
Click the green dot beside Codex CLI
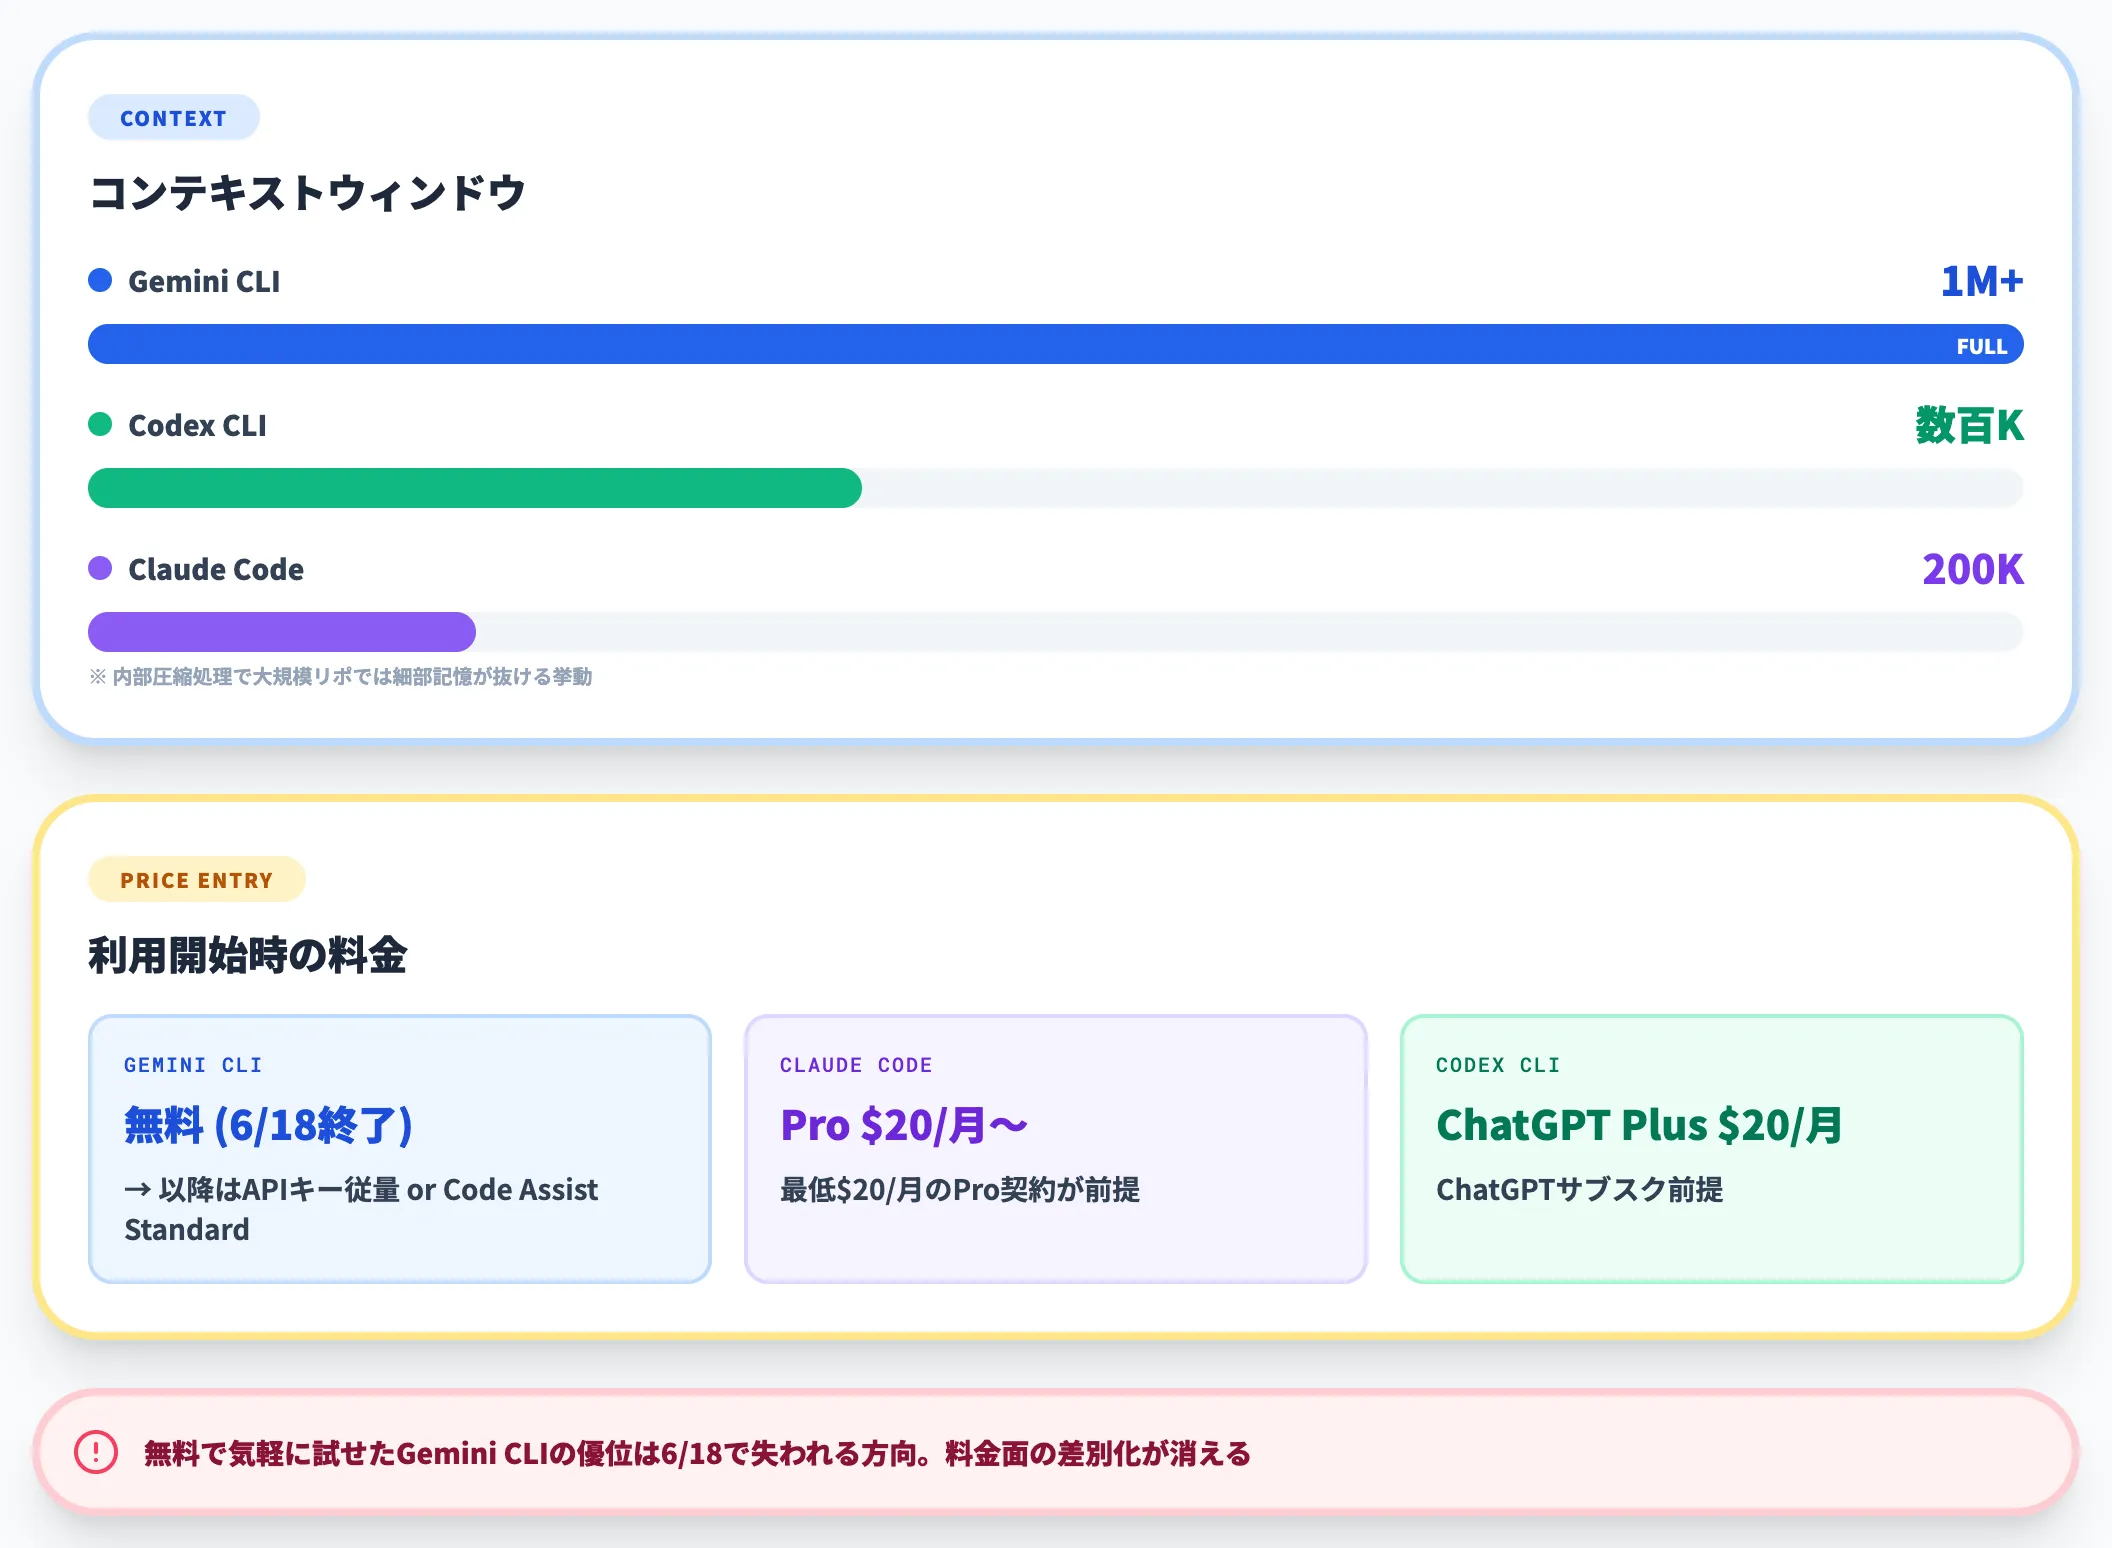100,424
